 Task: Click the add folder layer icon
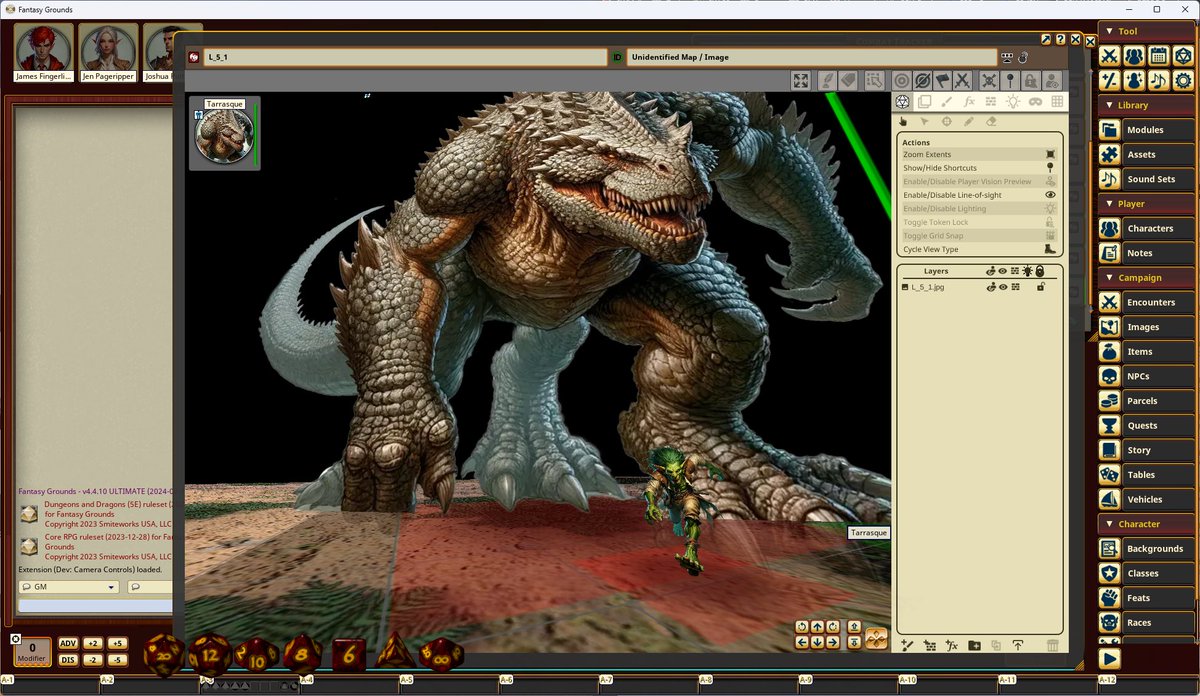tap(975, 646)
